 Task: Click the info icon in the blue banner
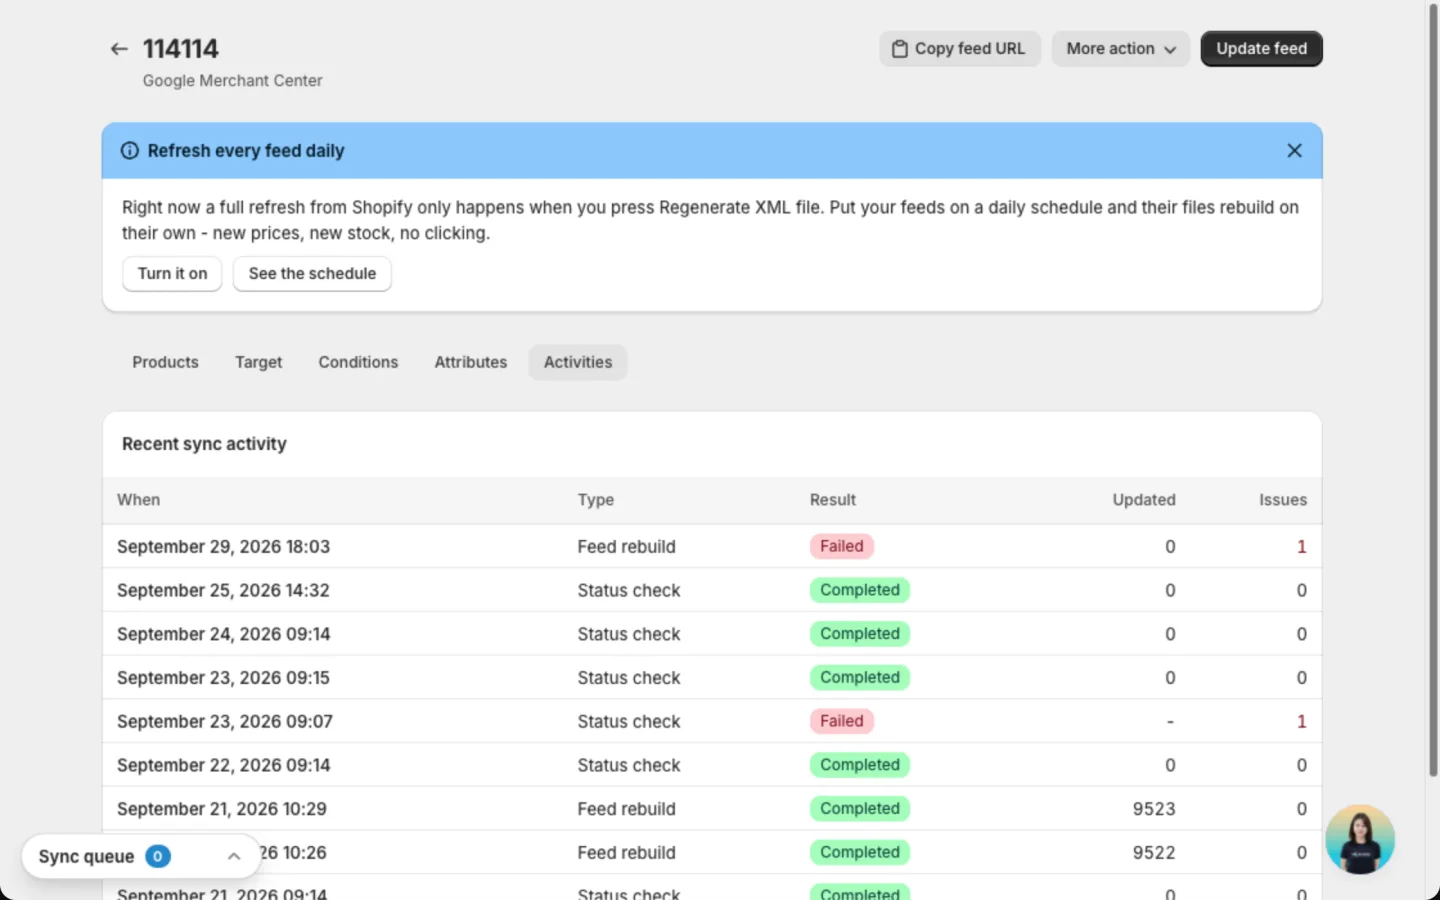click(130, 151)
